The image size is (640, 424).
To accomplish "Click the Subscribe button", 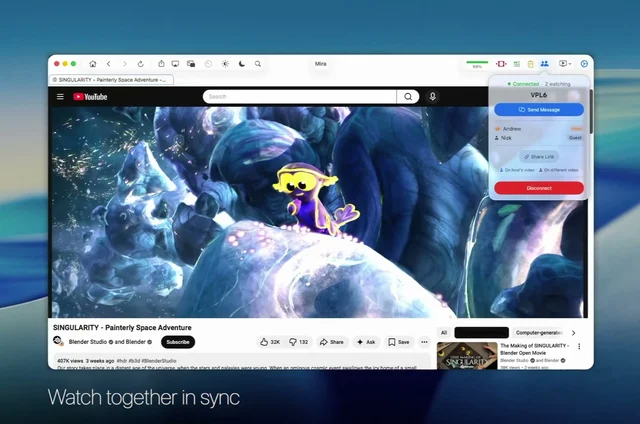I will [x=178, y=342].
